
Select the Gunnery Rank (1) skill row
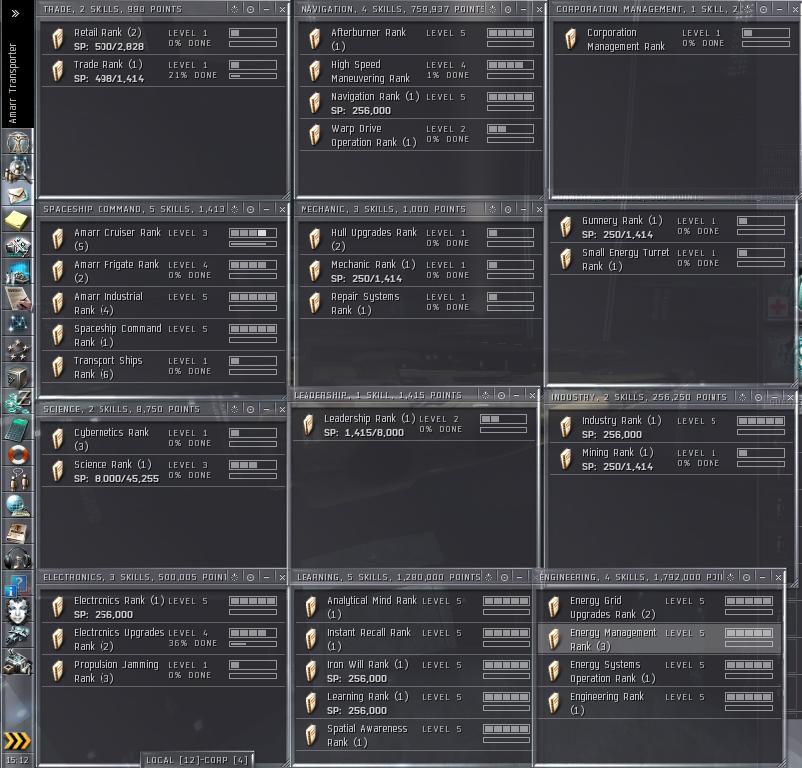(672, 227)
